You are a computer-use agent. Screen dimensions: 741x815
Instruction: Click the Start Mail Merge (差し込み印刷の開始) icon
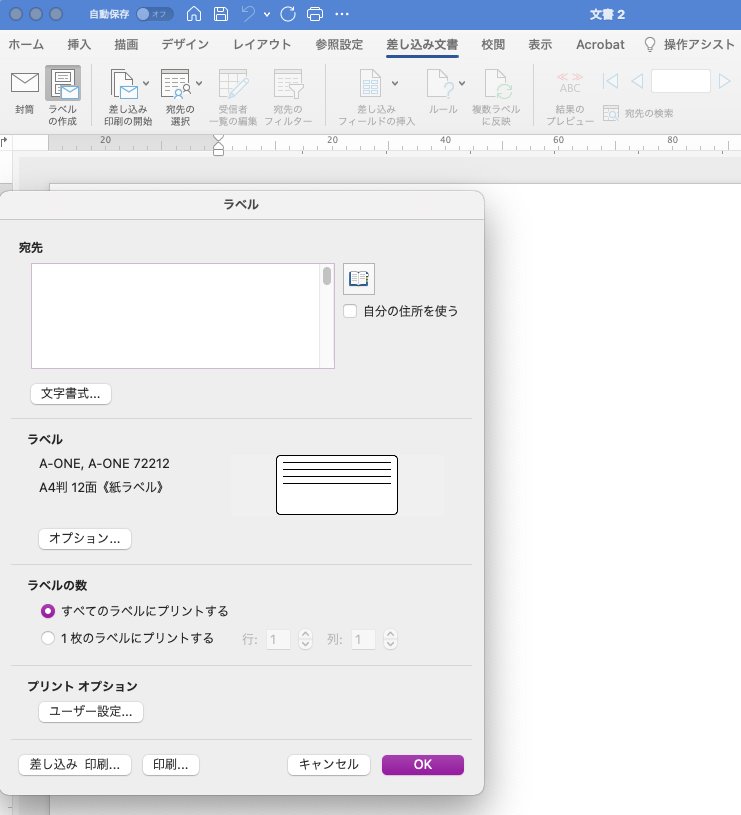(124, 84)
